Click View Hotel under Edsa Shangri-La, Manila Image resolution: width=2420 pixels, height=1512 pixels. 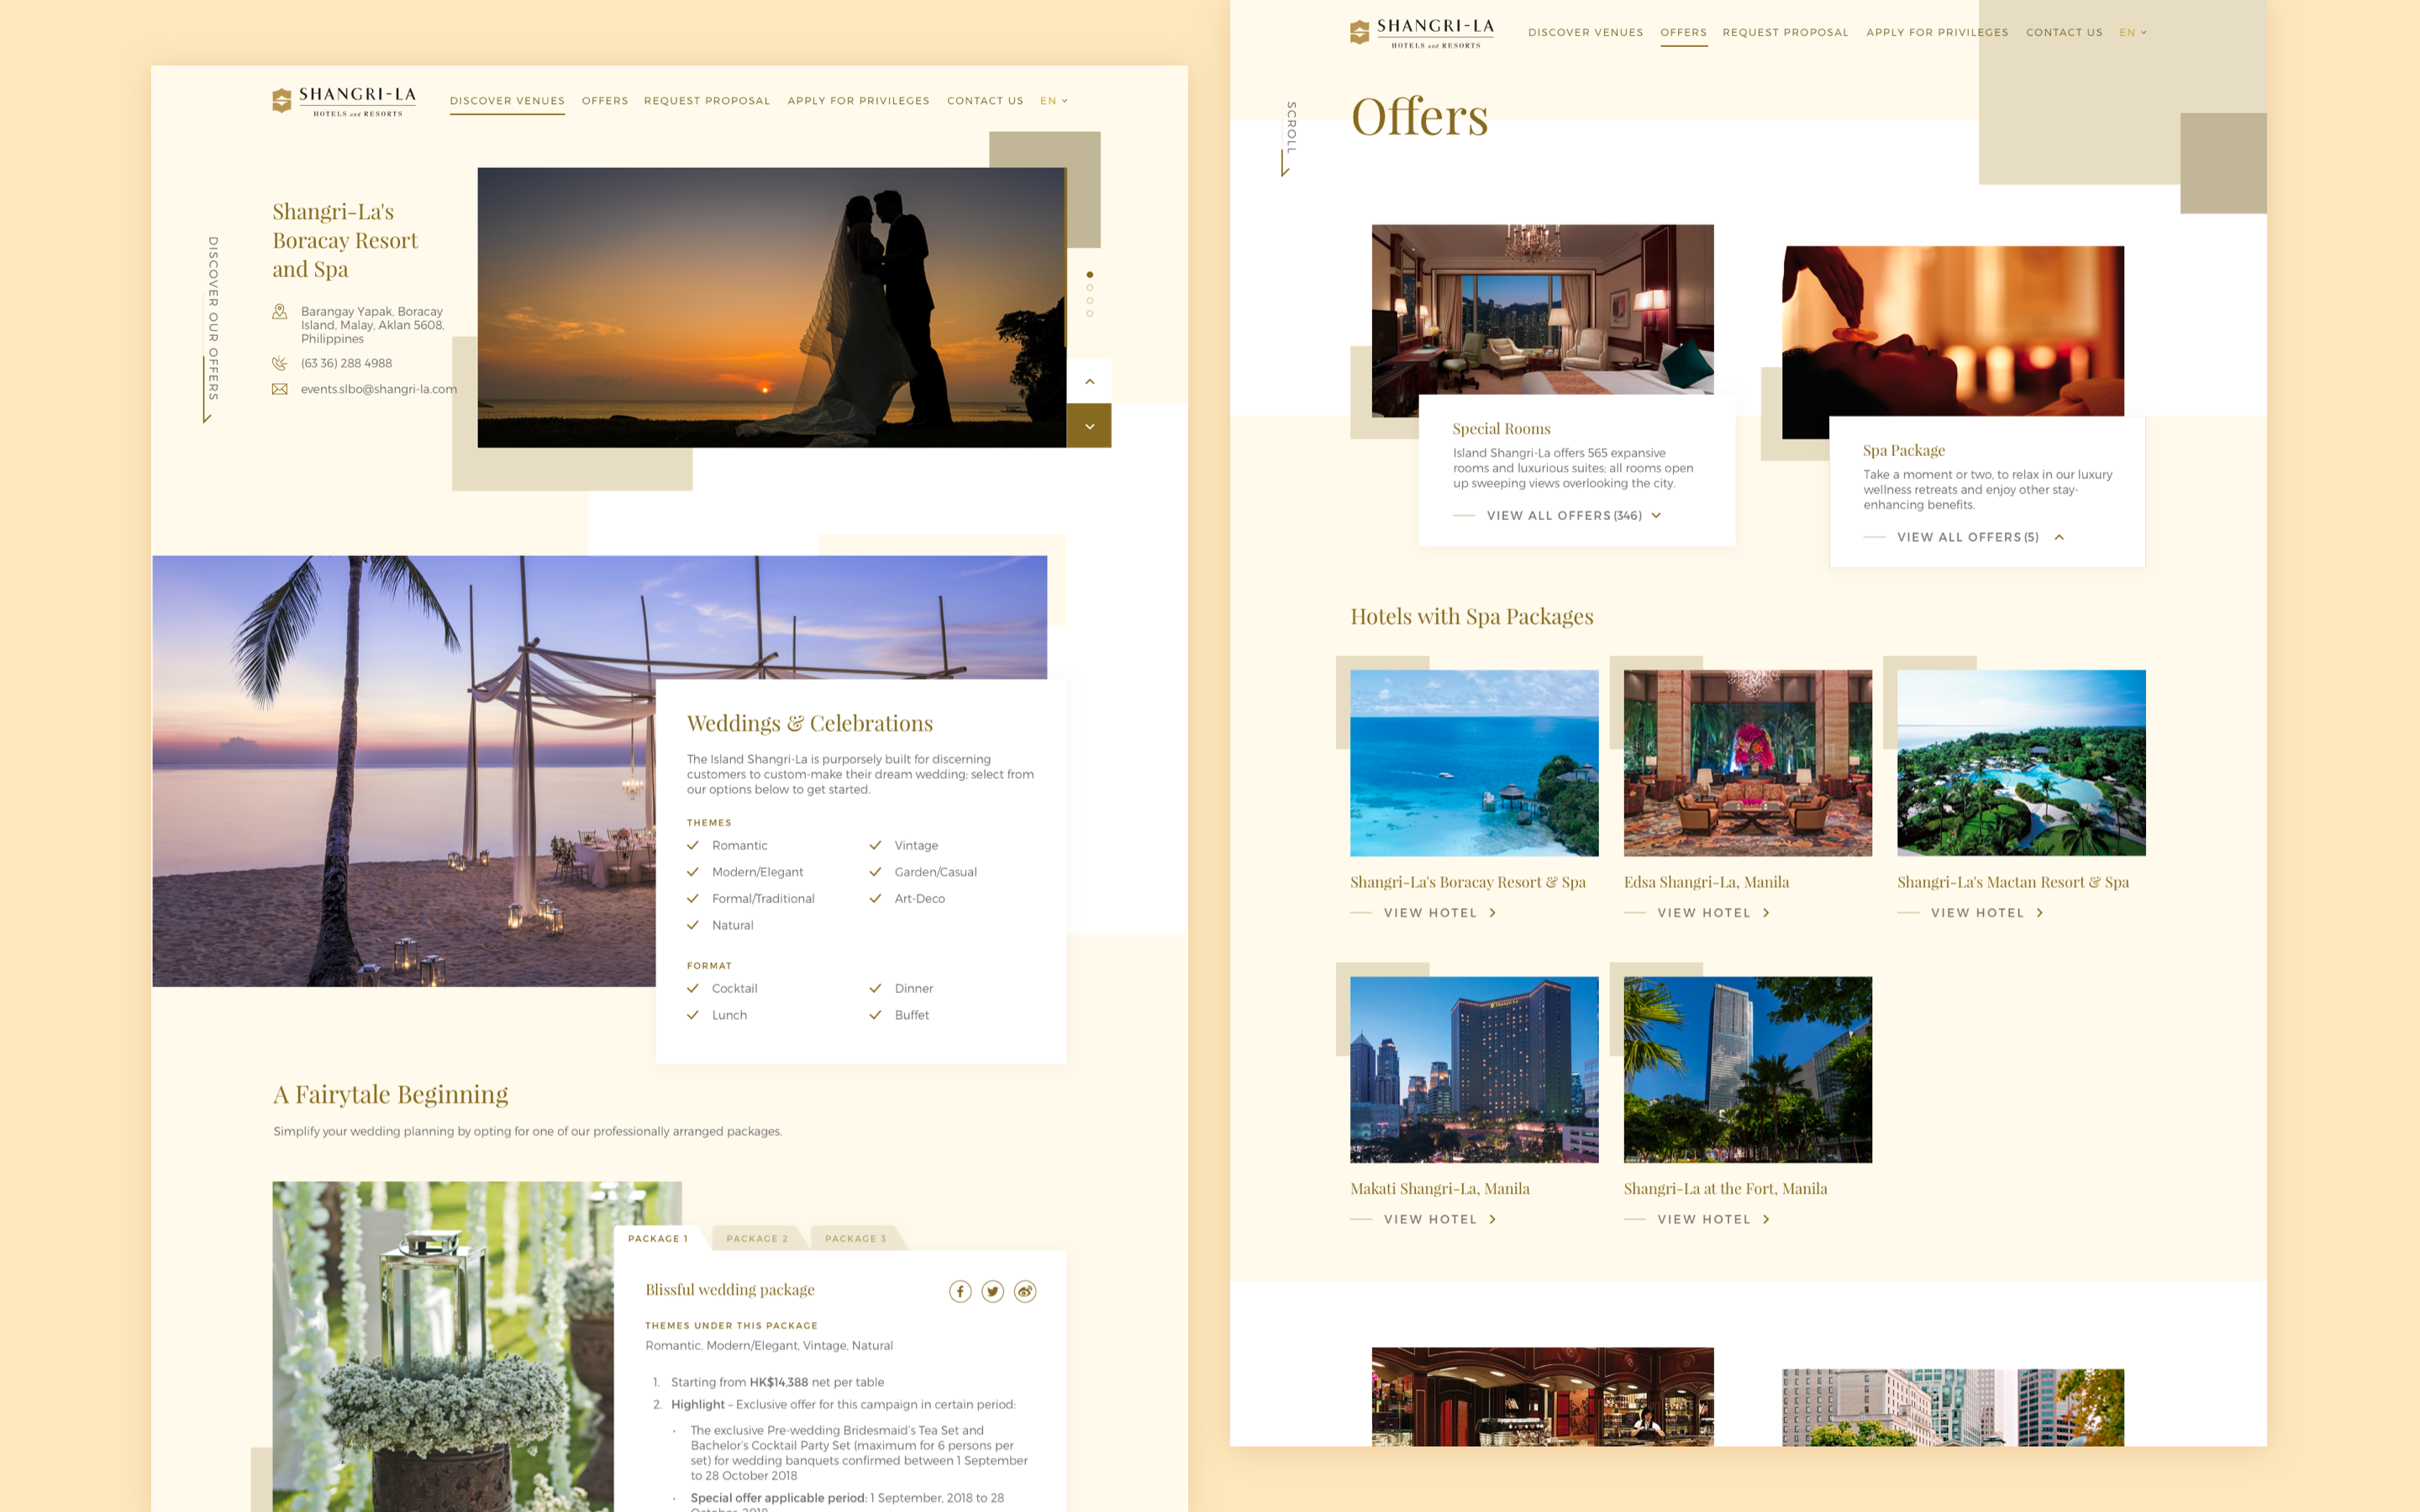coord(1704,912)
